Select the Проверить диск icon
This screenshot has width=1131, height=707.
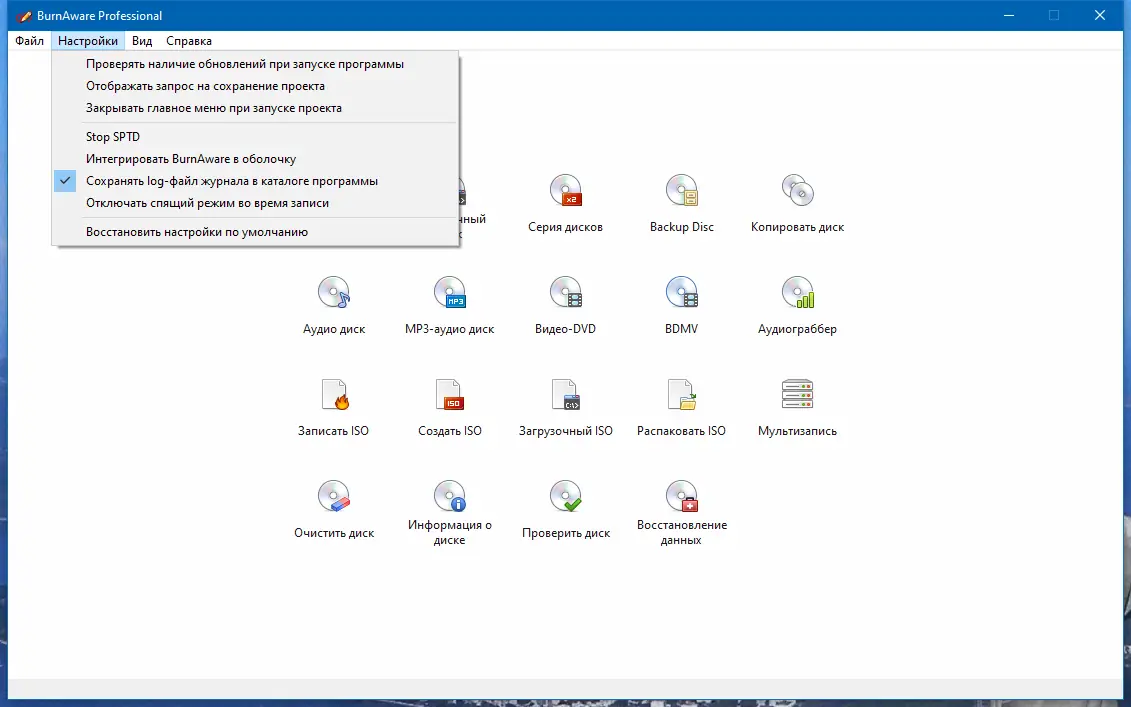click(566, 496)
